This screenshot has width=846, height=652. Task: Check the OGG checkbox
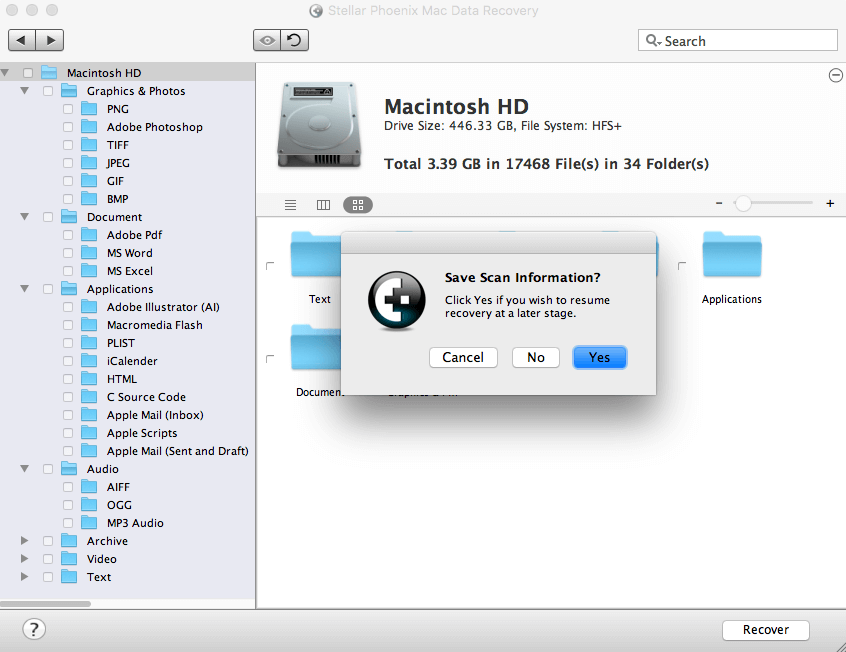tap(68, 505)
